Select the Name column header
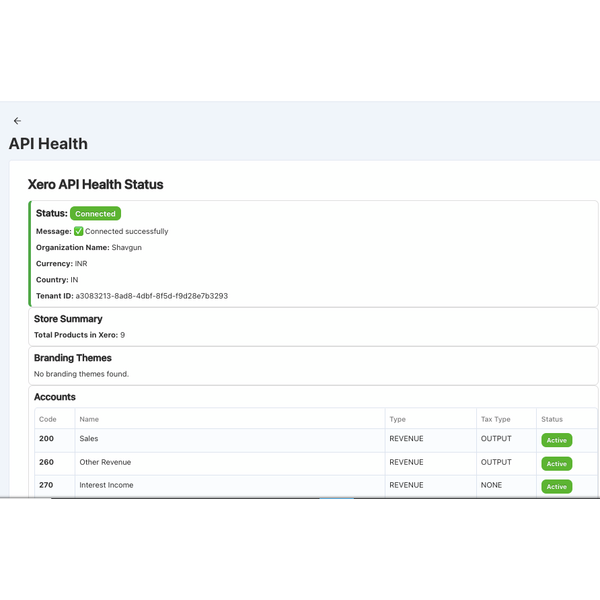Viewport: 600px width, 600px height. [x=89, y=419]
